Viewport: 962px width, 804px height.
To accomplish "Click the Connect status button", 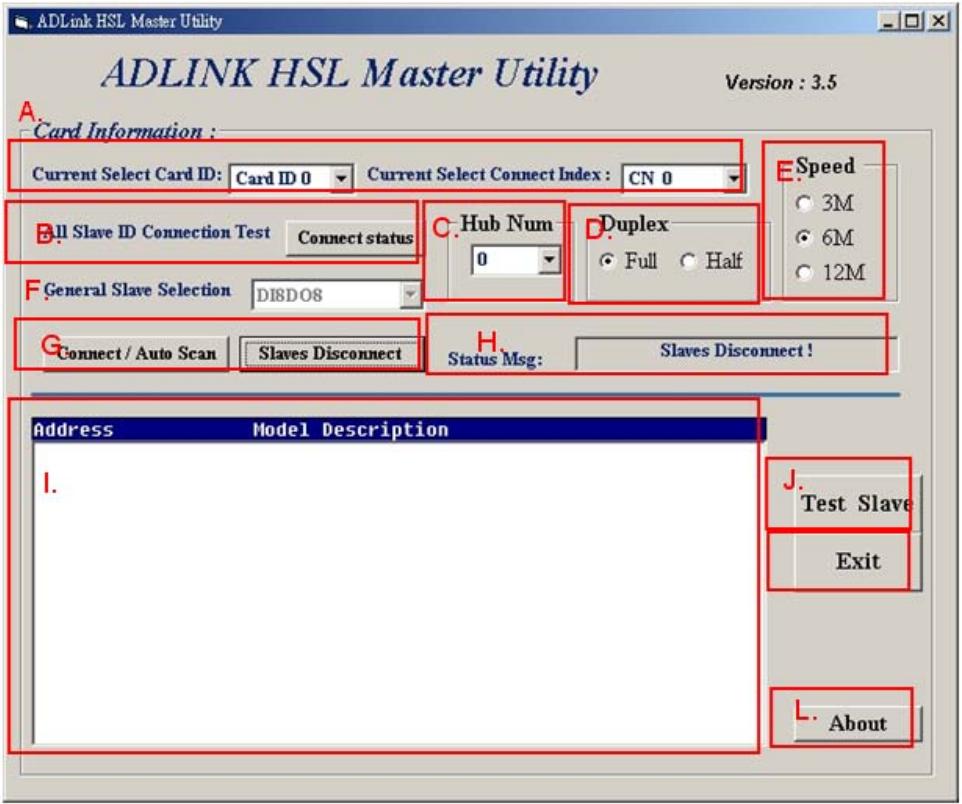I will point(355,238).
